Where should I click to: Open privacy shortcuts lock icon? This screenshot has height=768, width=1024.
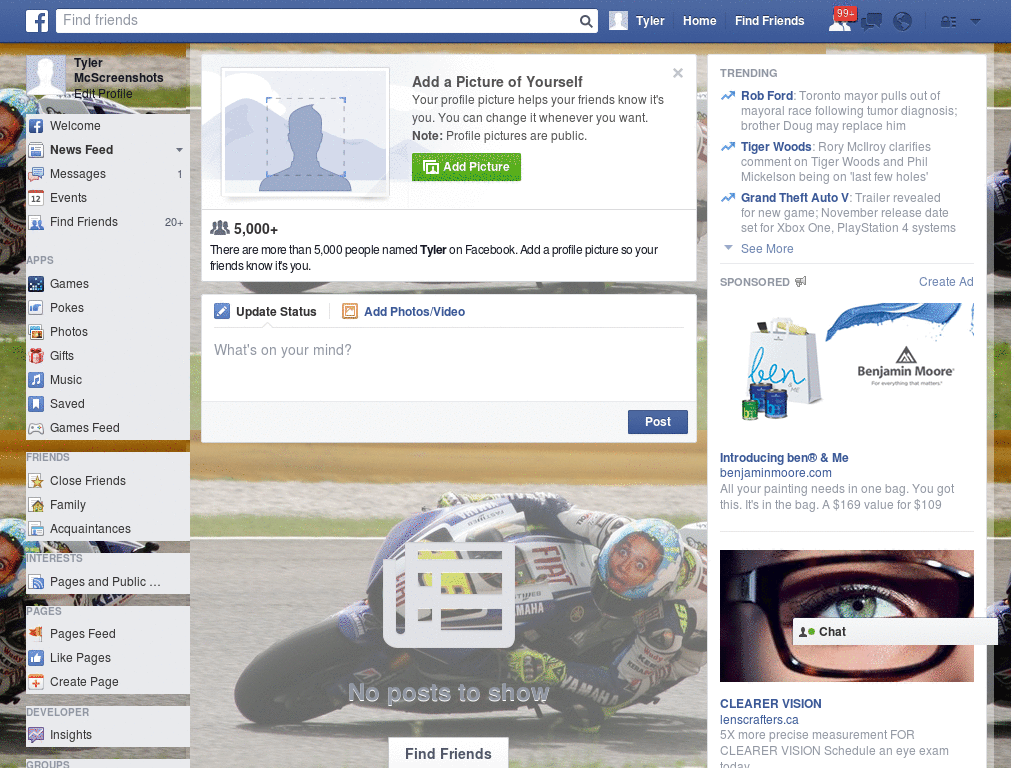pos(948,22)
